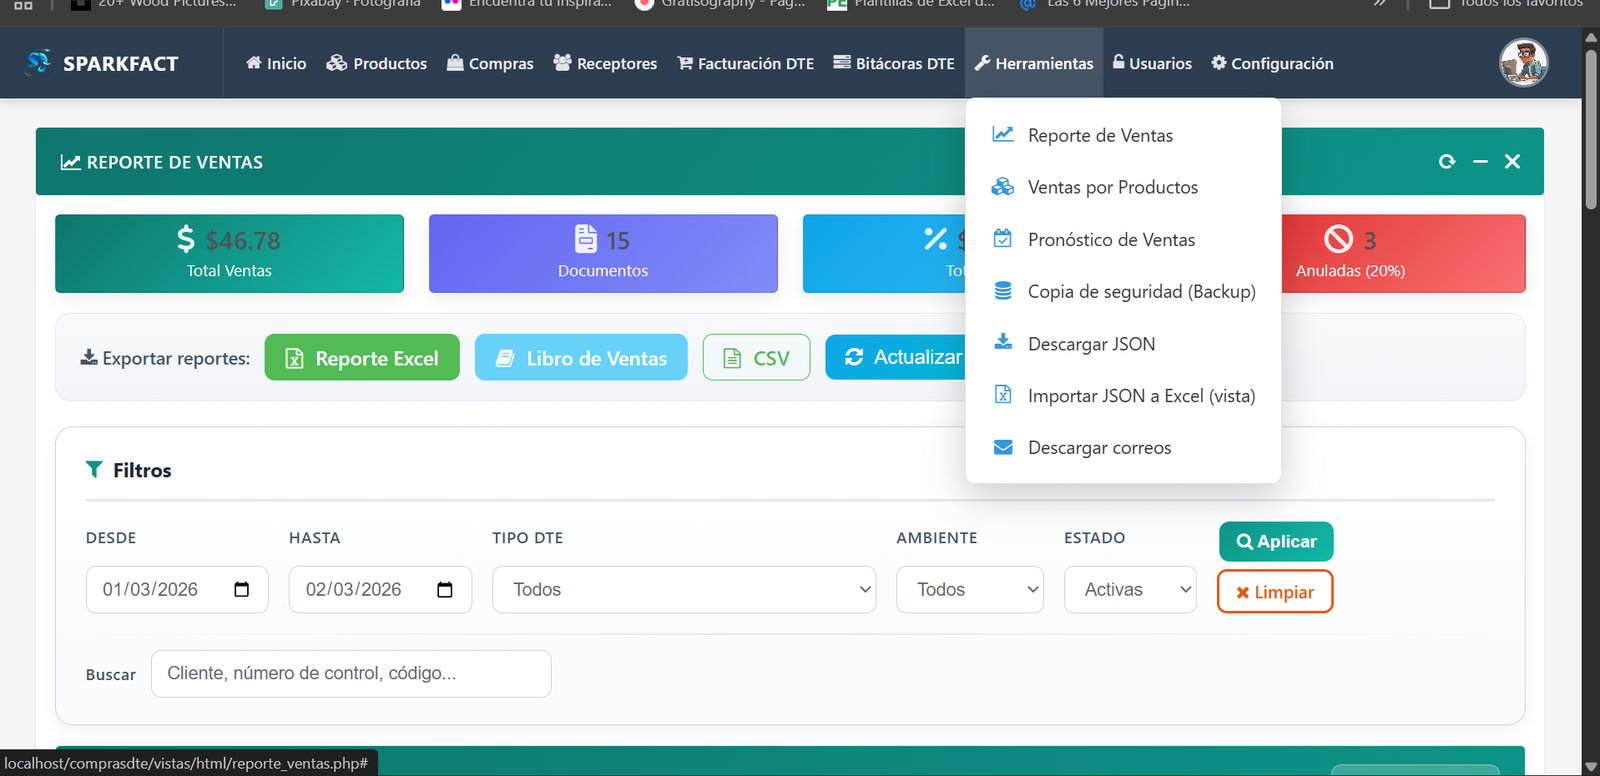The image size is (1600, 776).
Task: Select Ventas por Productos menu entry
Action: (x=1112, y=187)
